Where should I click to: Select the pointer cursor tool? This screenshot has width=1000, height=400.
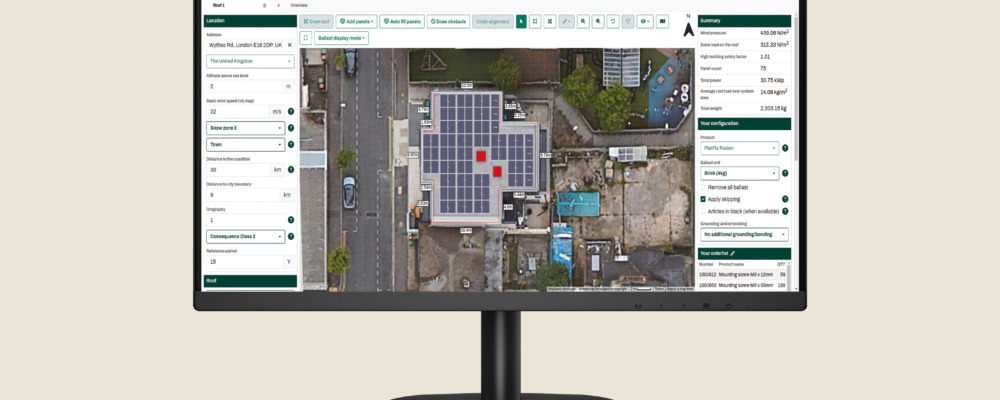(x=521, y=21)
